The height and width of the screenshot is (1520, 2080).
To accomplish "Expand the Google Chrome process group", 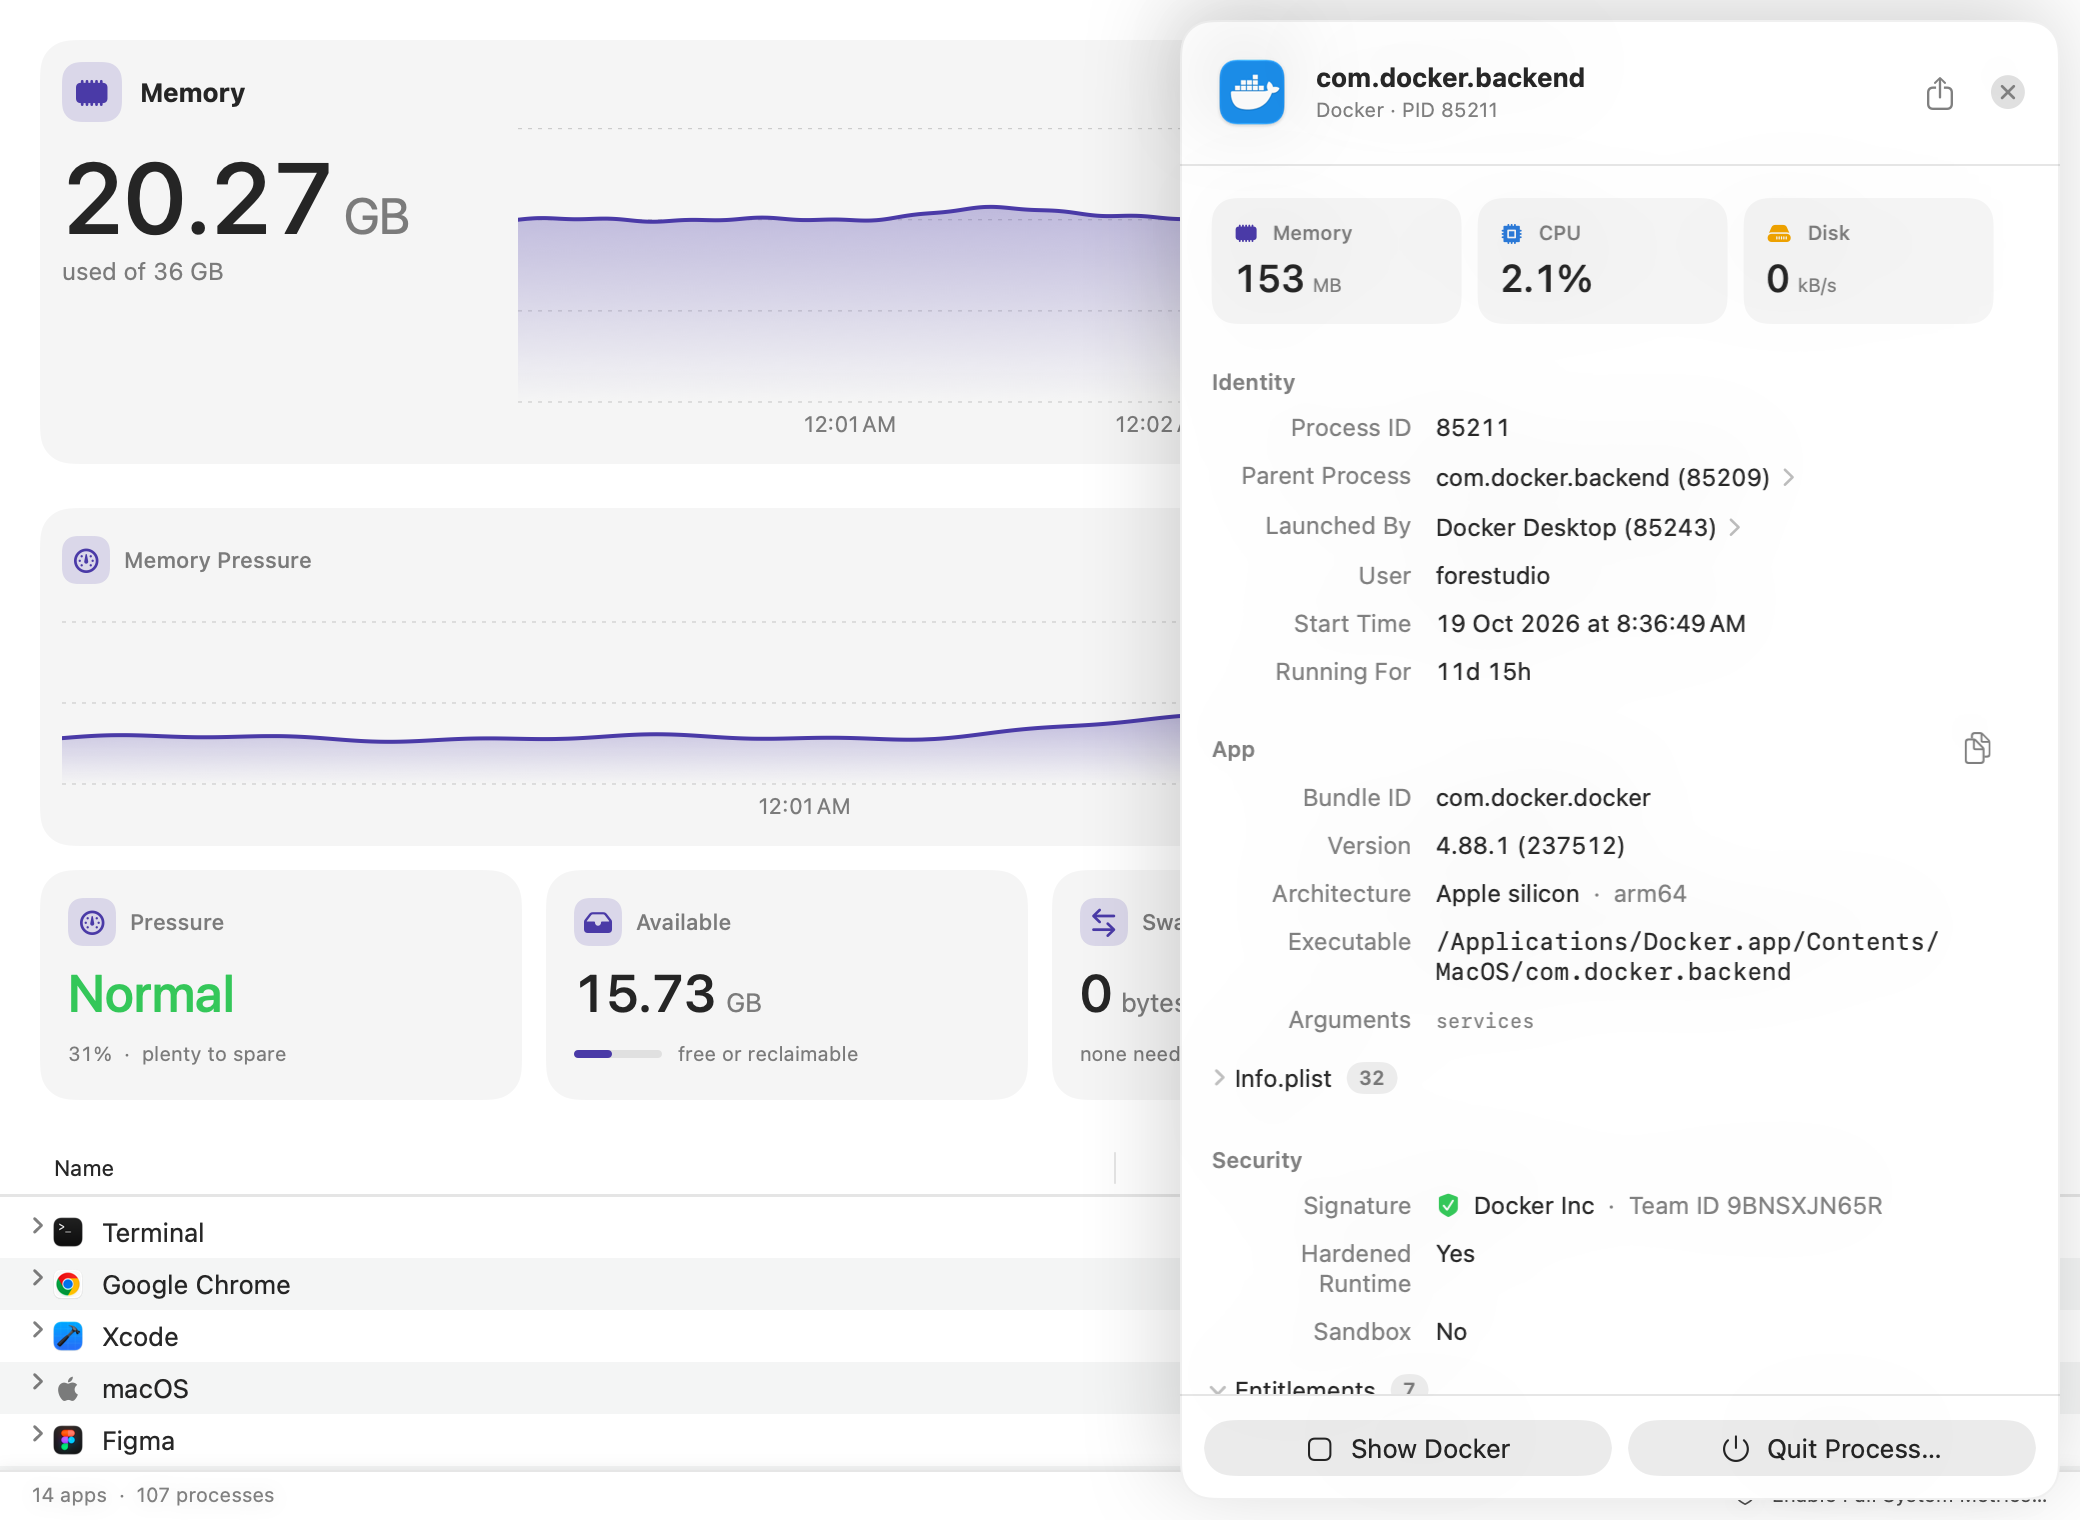I will 37,1278.
